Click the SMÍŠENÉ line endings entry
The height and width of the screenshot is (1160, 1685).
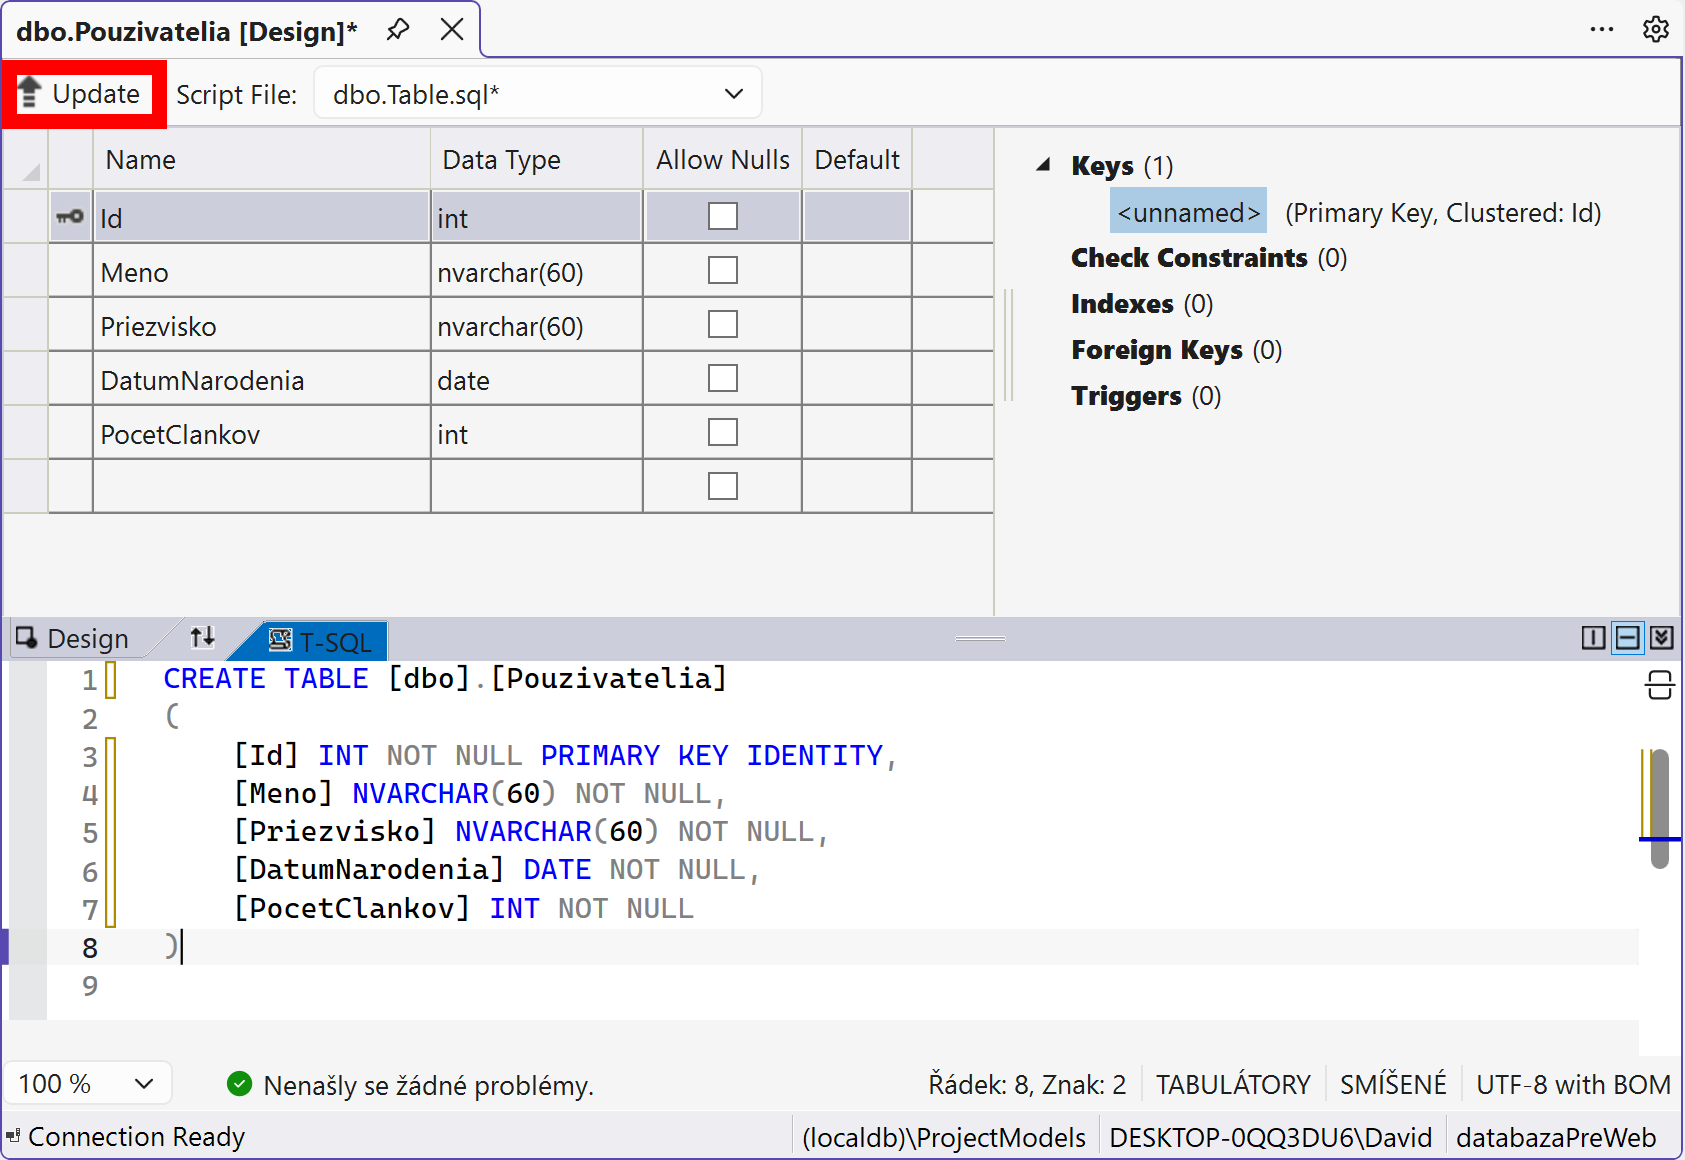[x=1393, y=1084]
